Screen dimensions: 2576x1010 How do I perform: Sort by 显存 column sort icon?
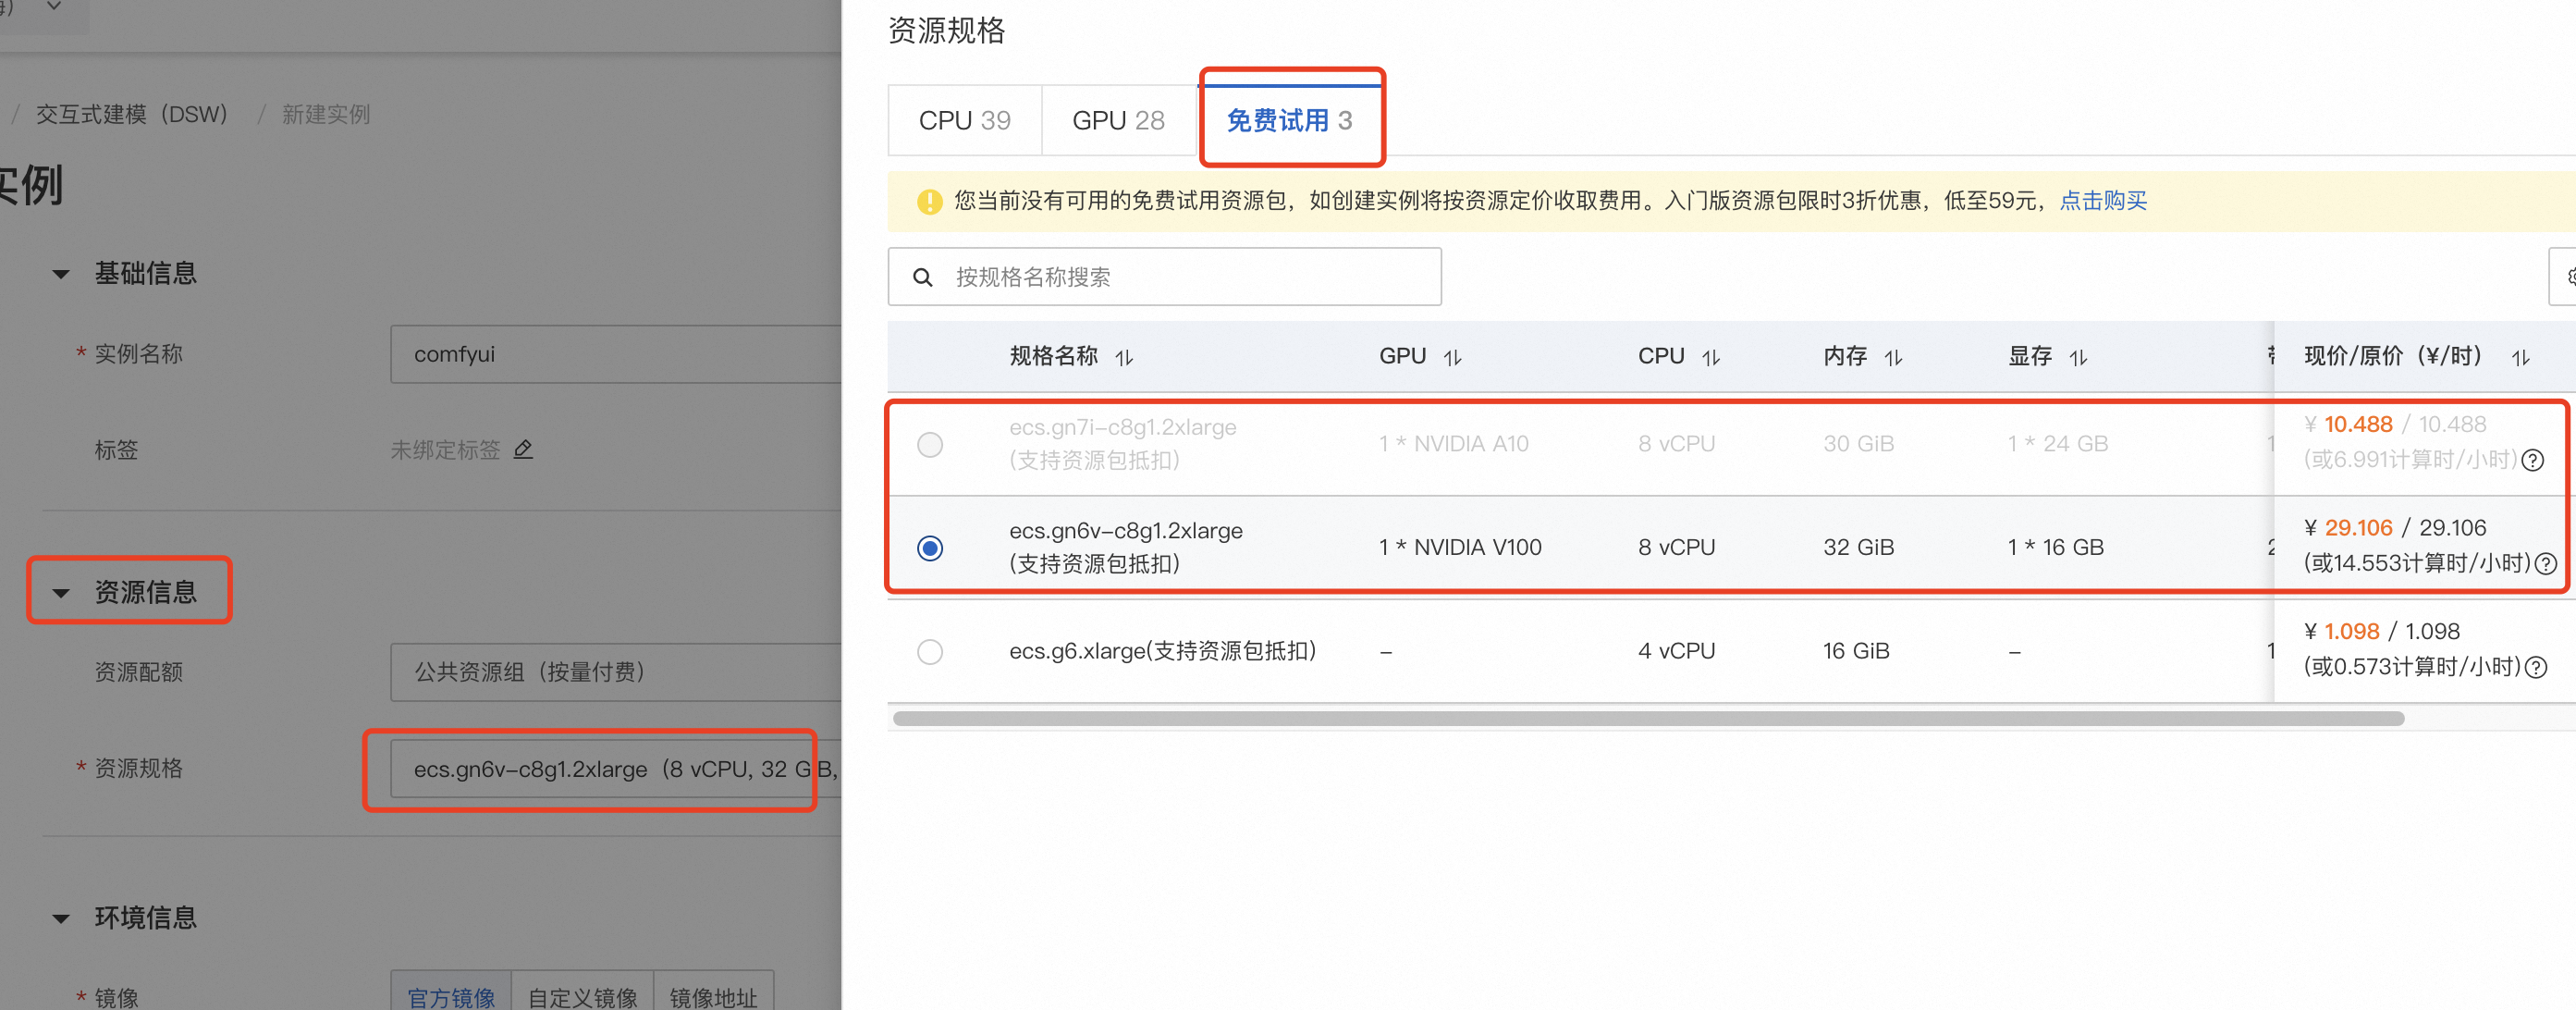(2078, 357)
